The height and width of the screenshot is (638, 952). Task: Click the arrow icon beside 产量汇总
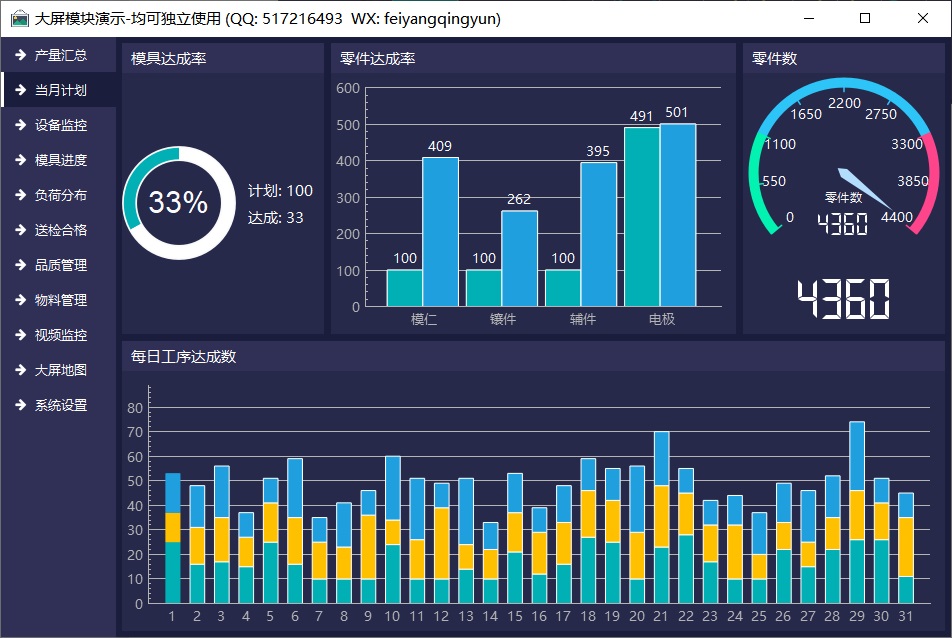tap(20, 55)
